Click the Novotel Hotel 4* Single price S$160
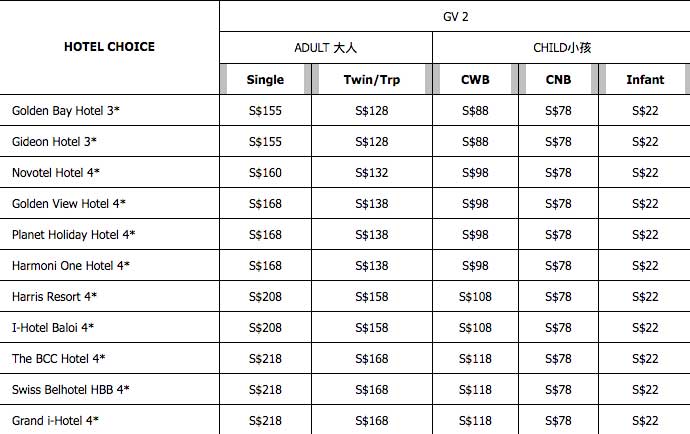Screen dimensions: 690x434 pos(265,173)
